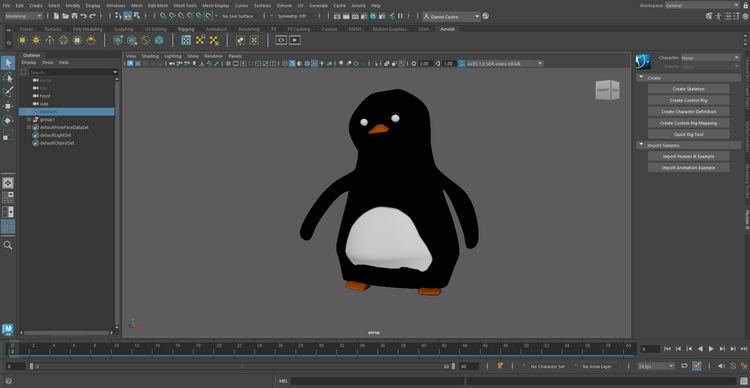Click the Create Control Rig button
This screenshot has width=750, height=388.
click(x=688, y=100)
